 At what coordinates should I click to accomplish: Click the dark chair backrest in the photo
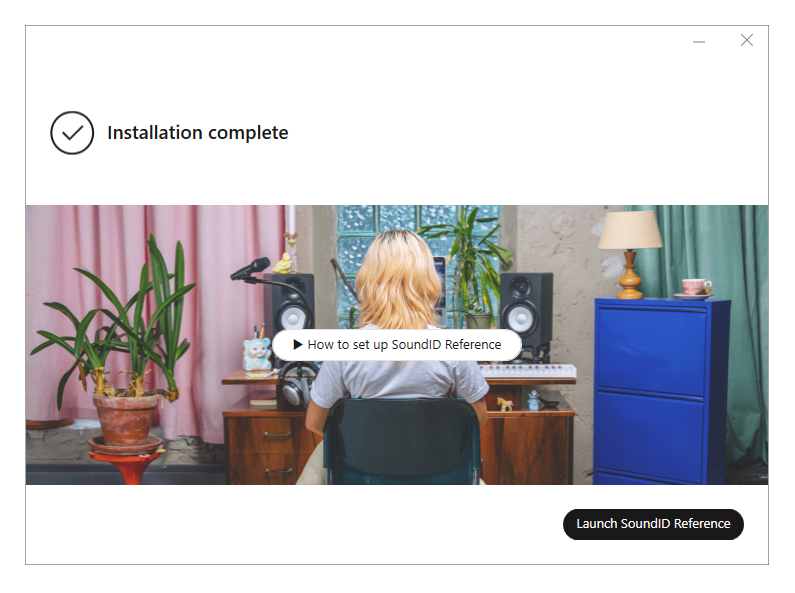pos(401,436)
